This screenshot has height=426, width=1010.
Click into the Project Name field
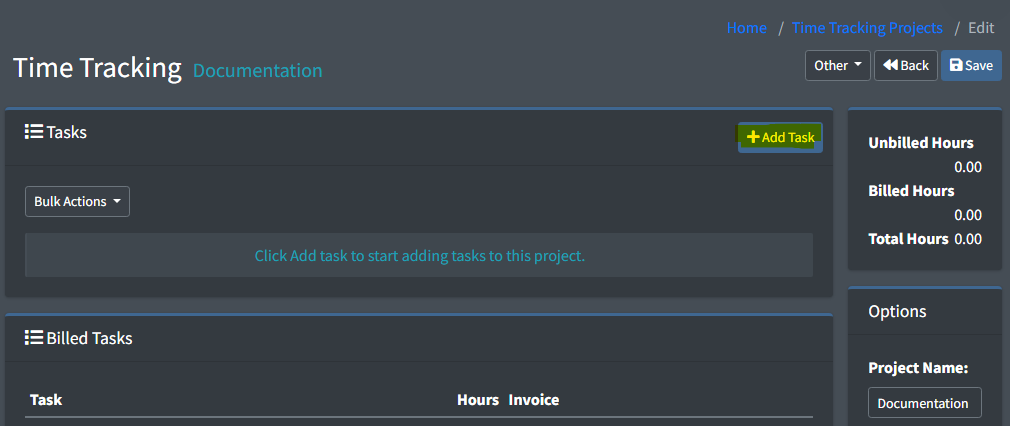coord(924,403)
